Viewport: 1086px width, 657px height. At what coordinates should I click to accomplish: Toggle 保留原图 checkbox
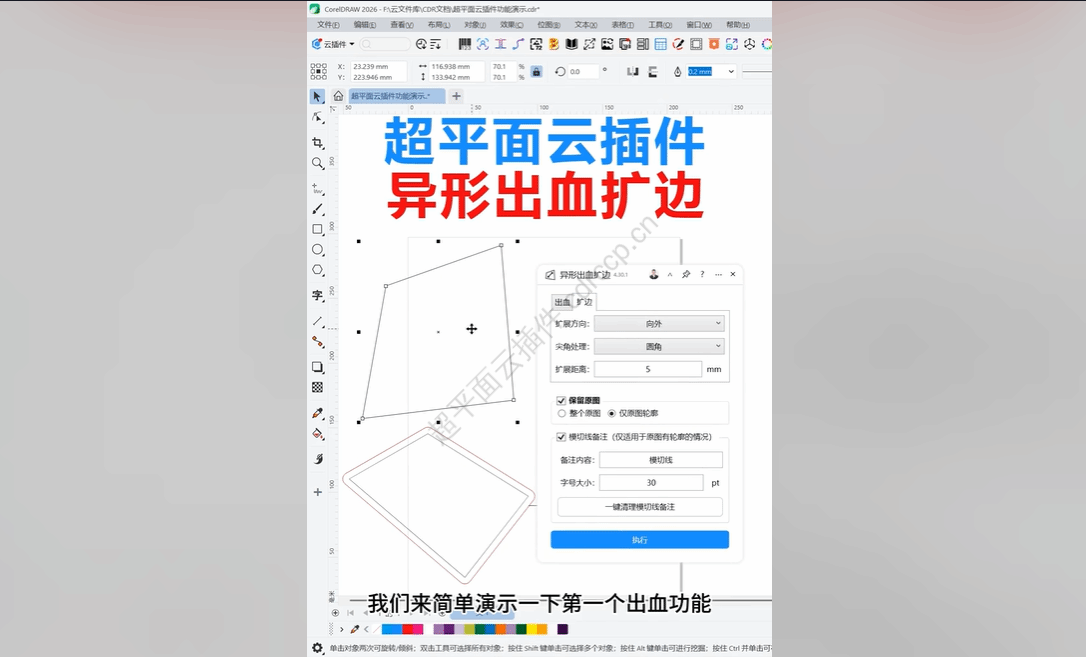pyautogui.click(x=561, y=400)
